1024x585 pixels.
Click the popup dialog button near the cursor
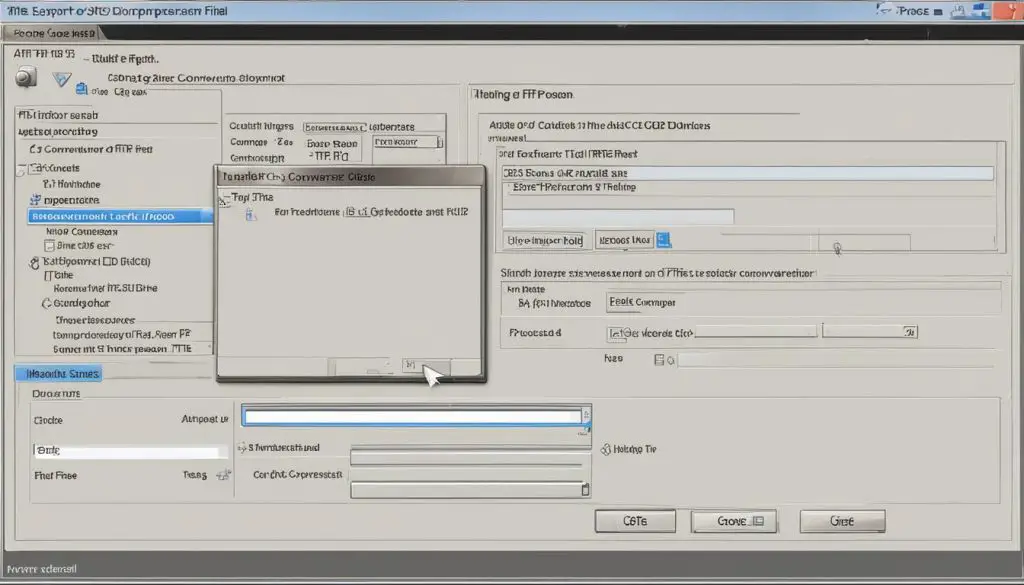pyautogui.click(x=425, y=366)
